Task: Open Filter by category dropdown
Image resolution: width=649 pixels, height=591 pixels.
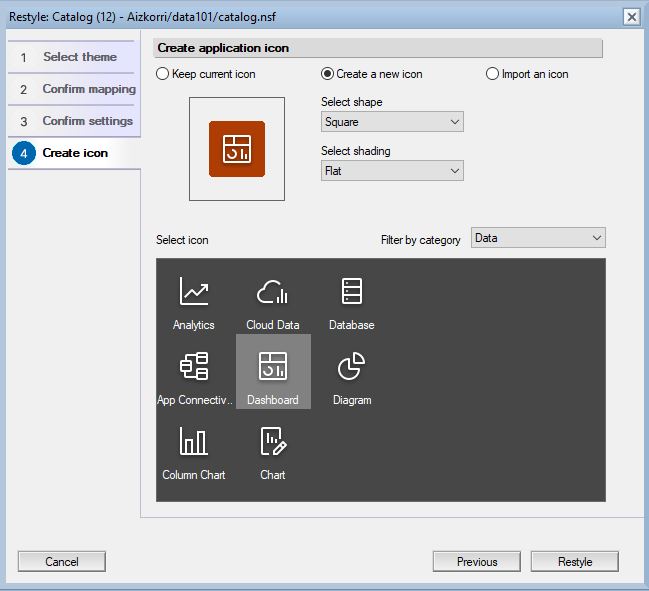Action: pyautogui.click(x=538, y=238)
